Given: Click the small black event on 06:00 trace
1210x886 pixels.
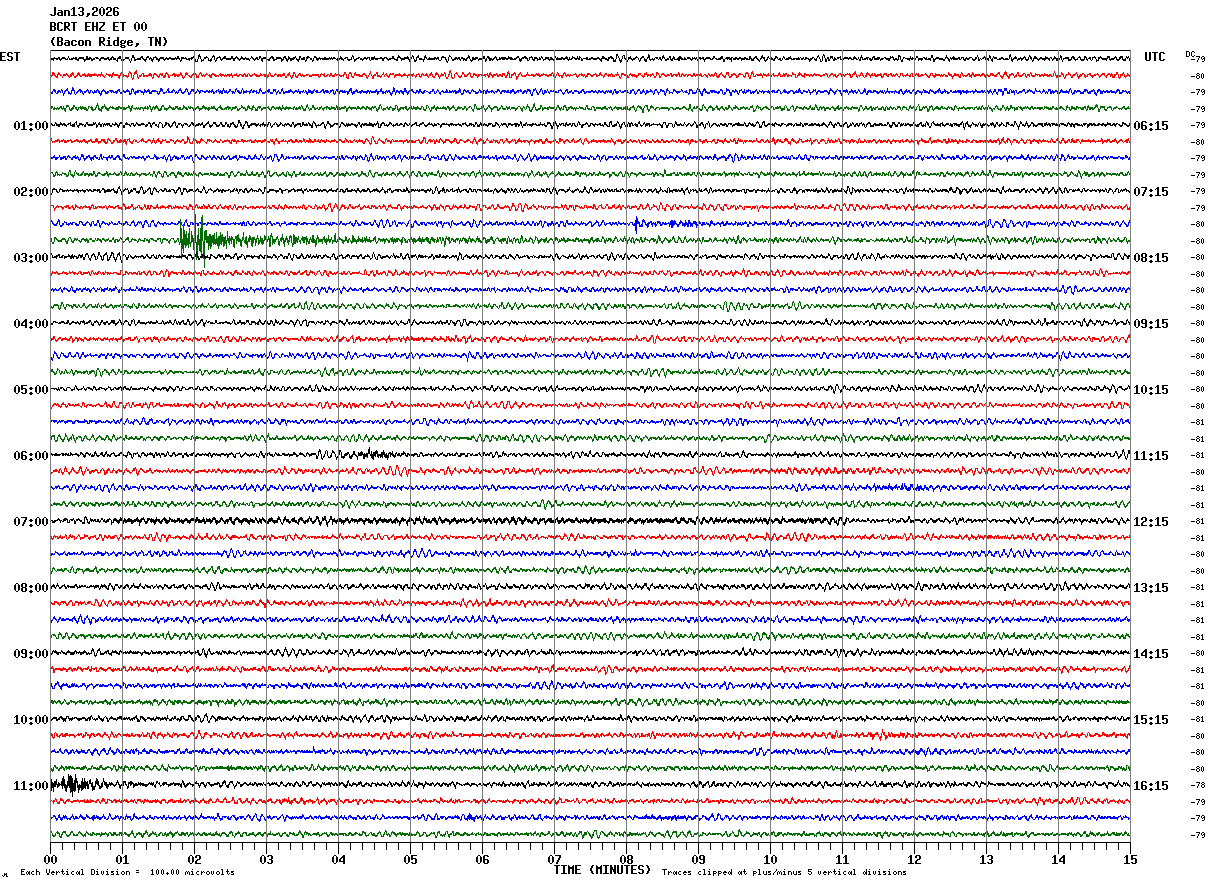Looking at the screenshot, I should pyautogui.click(x=375, y=454).
